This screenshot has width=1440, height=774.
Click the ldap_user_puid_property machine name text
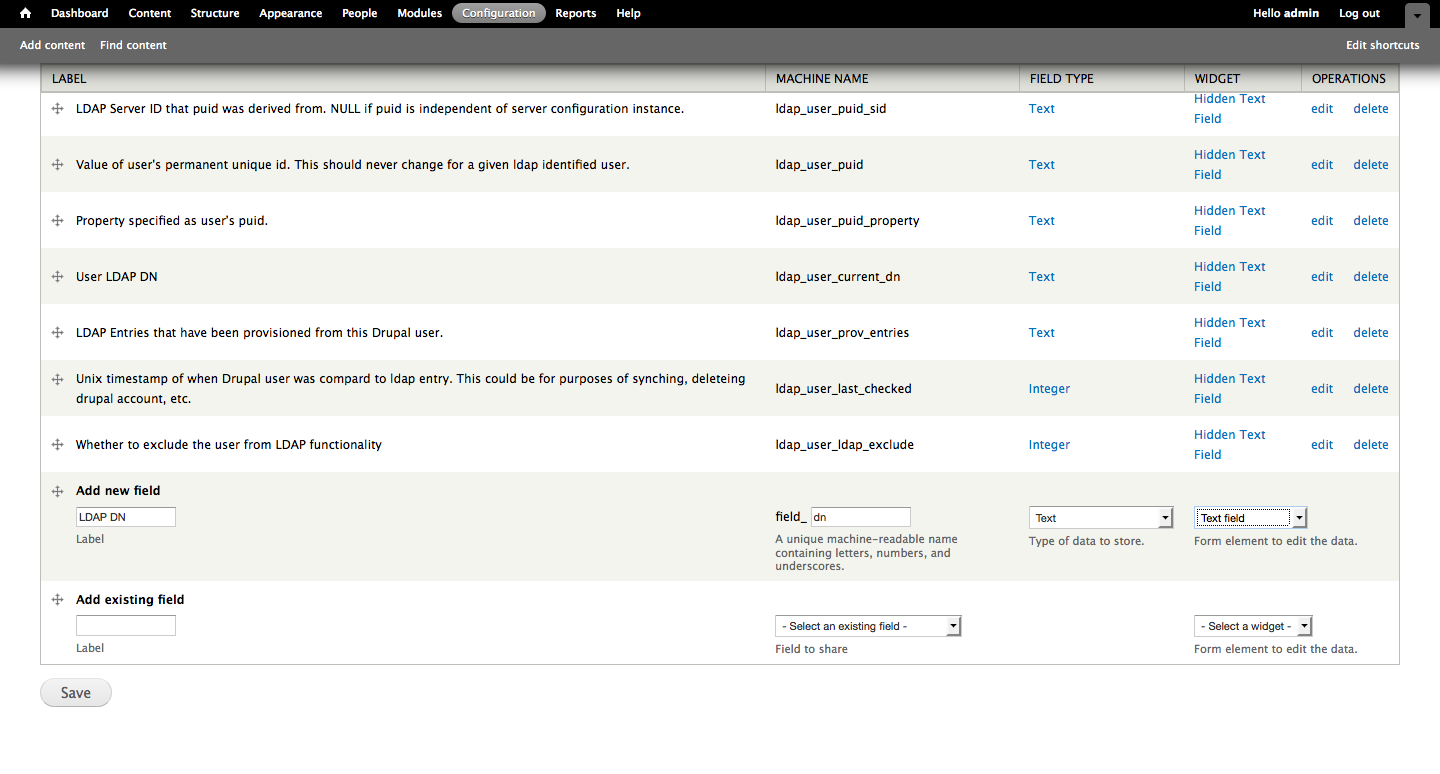[848, 221]
